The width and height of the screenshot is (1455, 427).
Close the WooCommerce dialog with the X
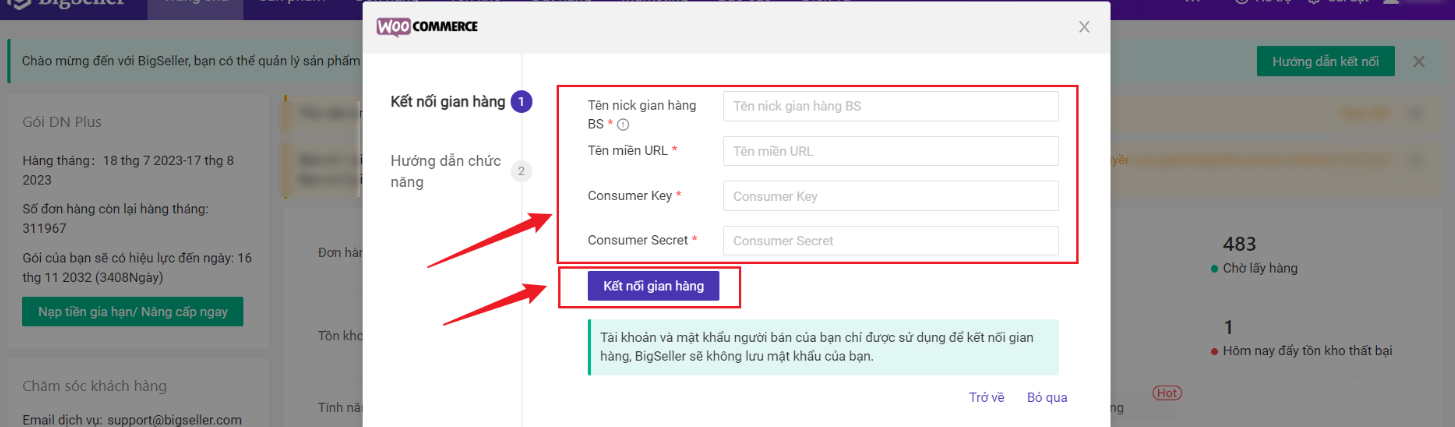click(1084, 27)
